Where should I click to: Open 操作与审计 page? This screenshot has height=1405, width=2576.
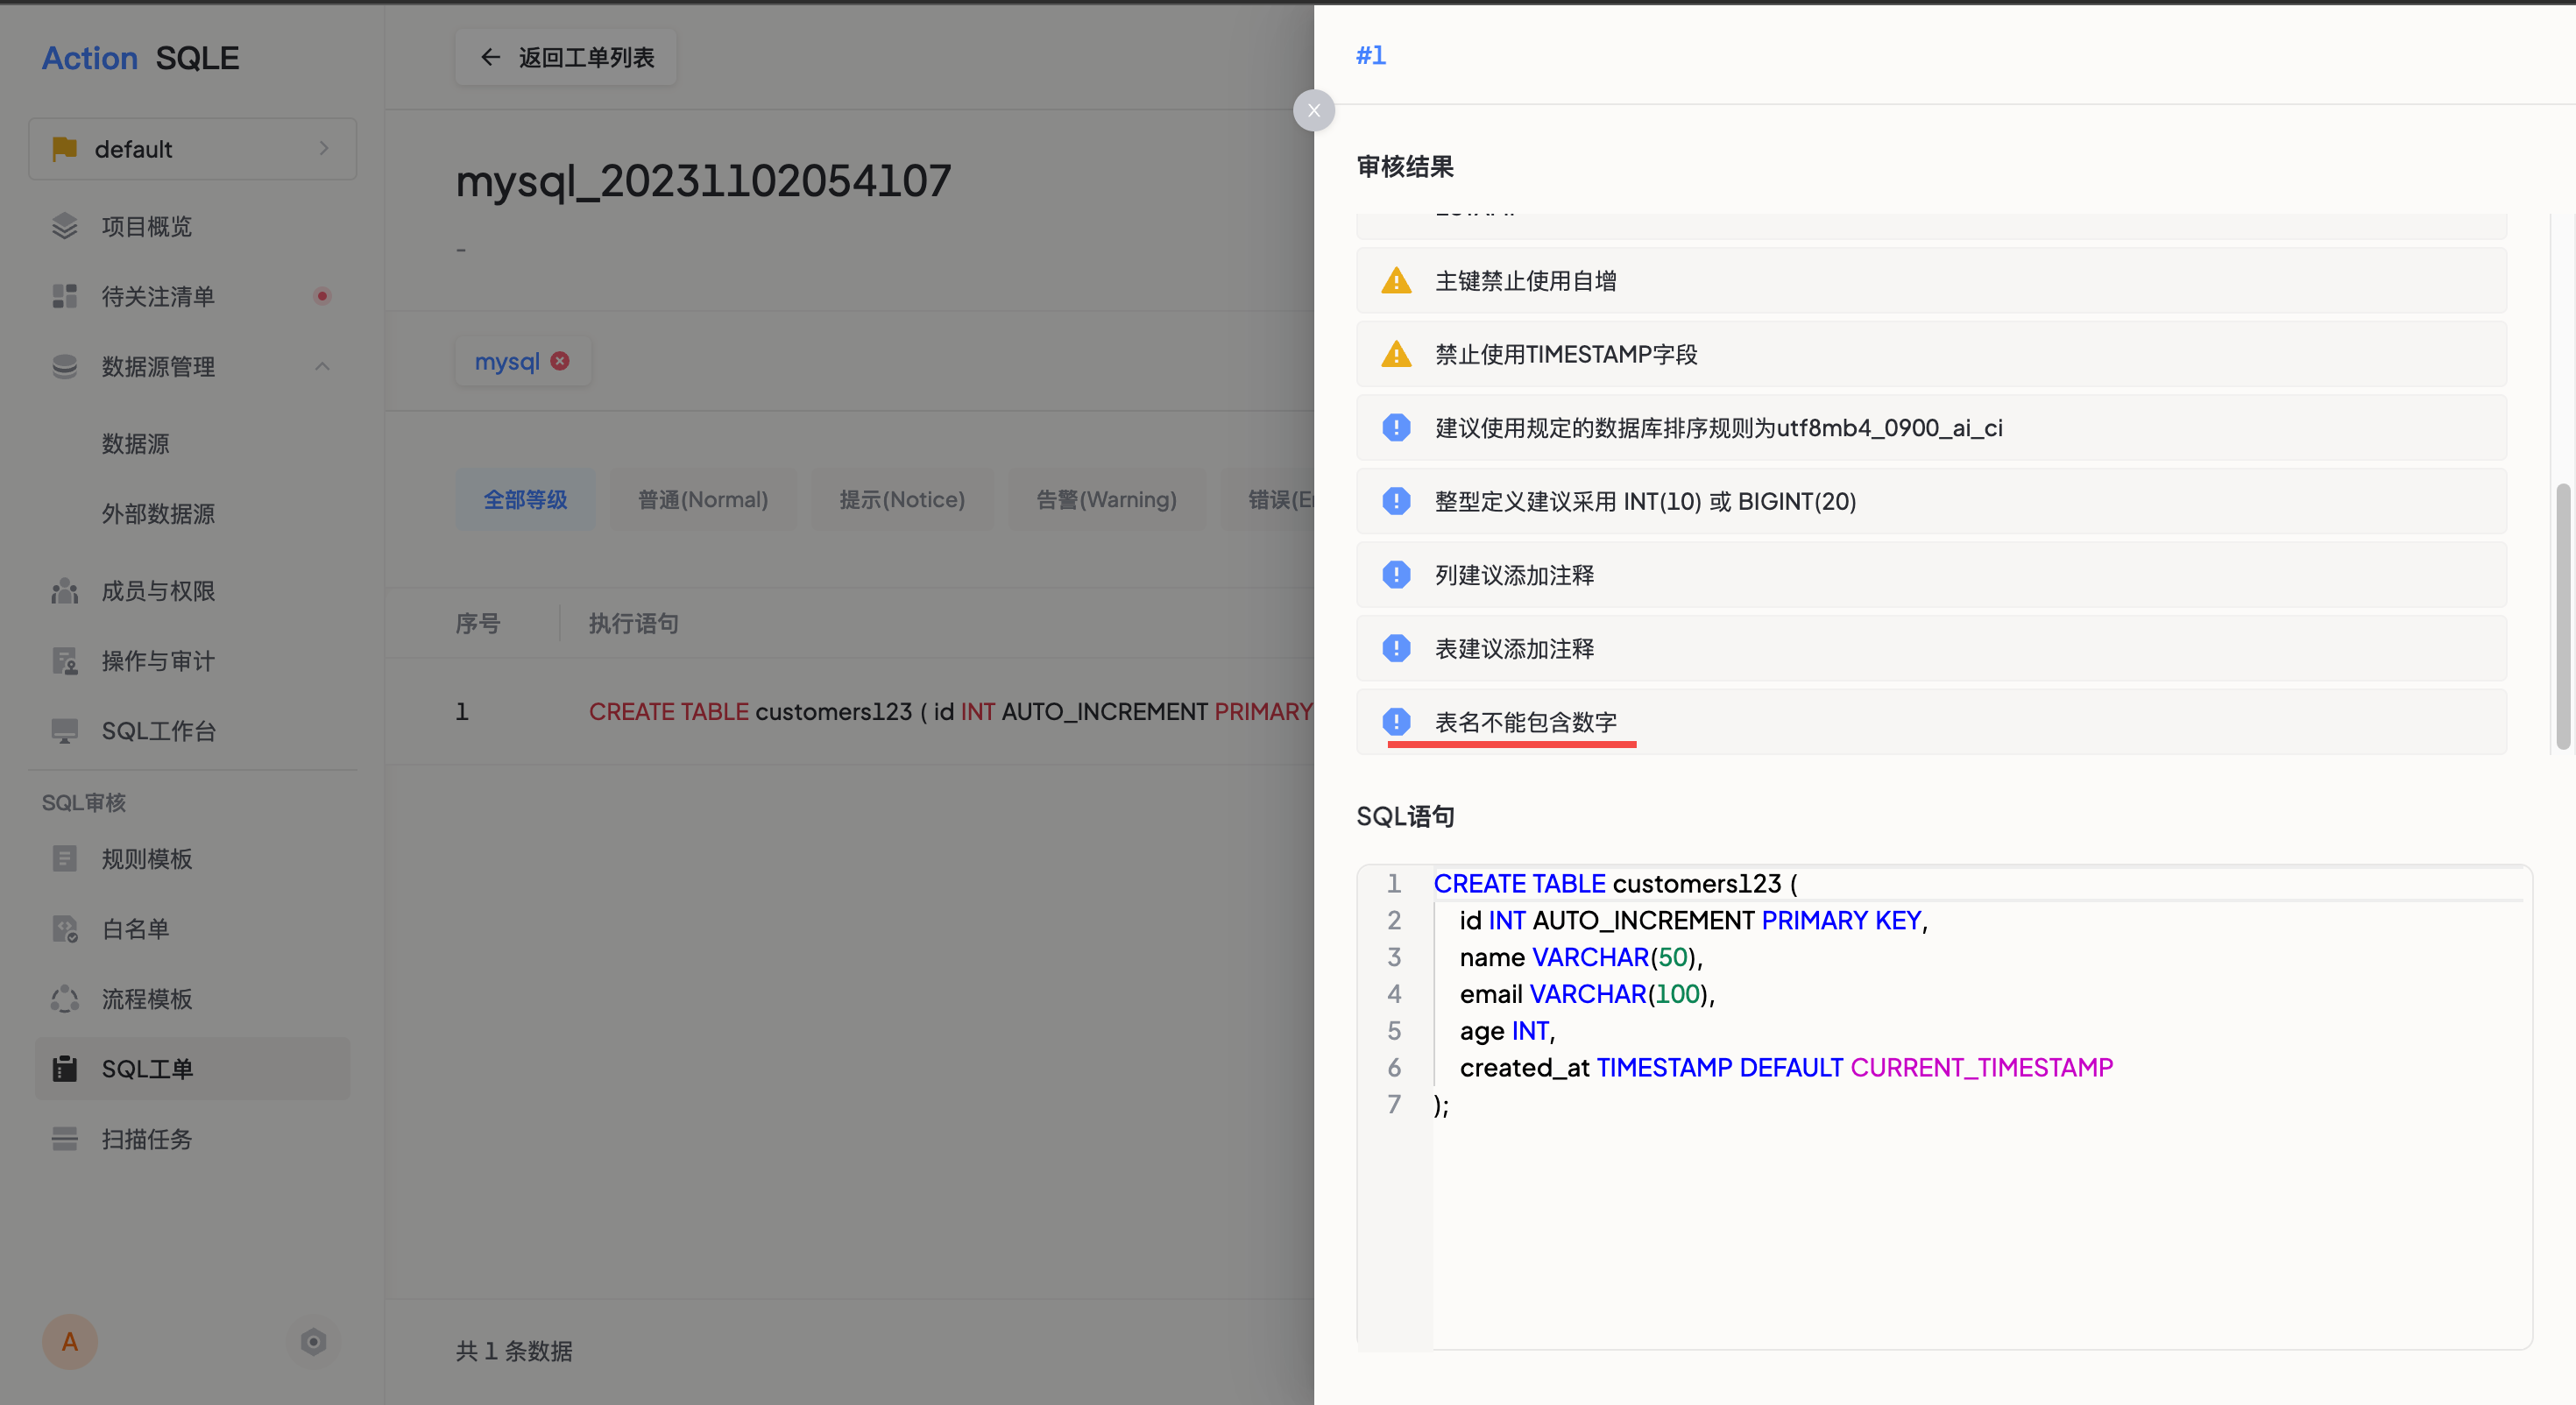coord(158,661)
